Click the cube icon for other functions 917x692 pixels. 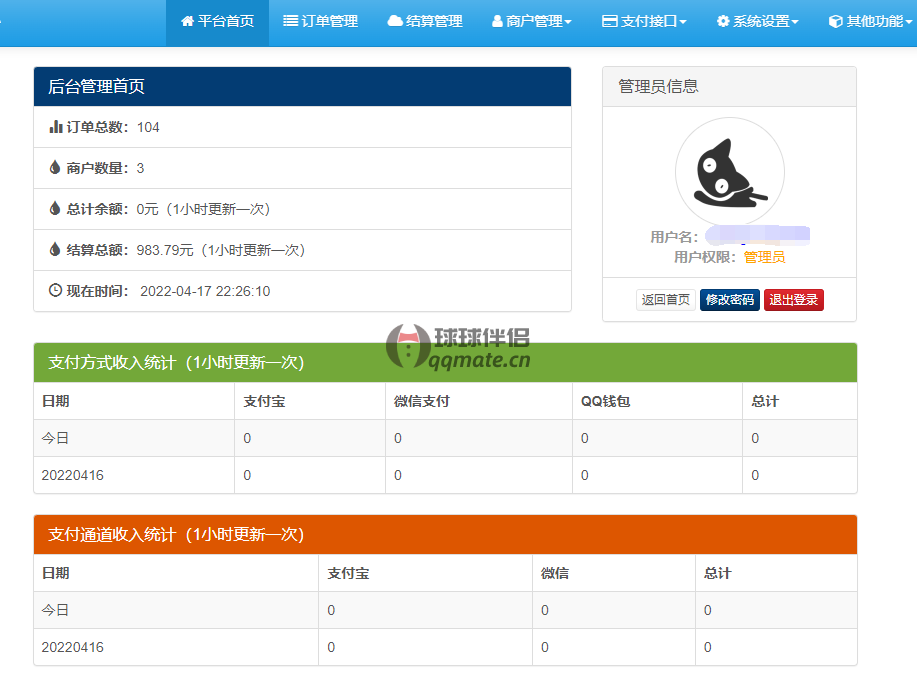(x=836, y=21)
